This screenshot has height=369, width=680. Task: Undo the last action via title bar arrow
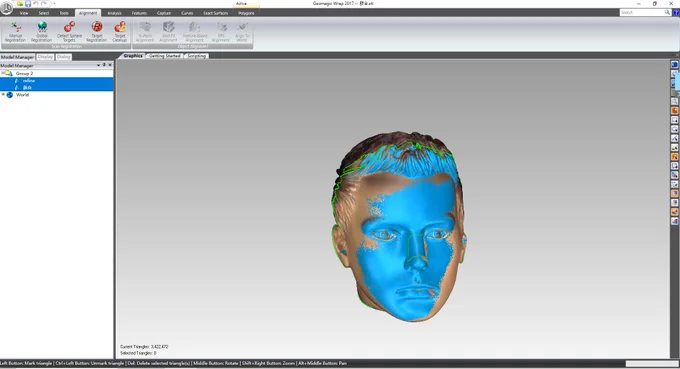tap(36, 4)
